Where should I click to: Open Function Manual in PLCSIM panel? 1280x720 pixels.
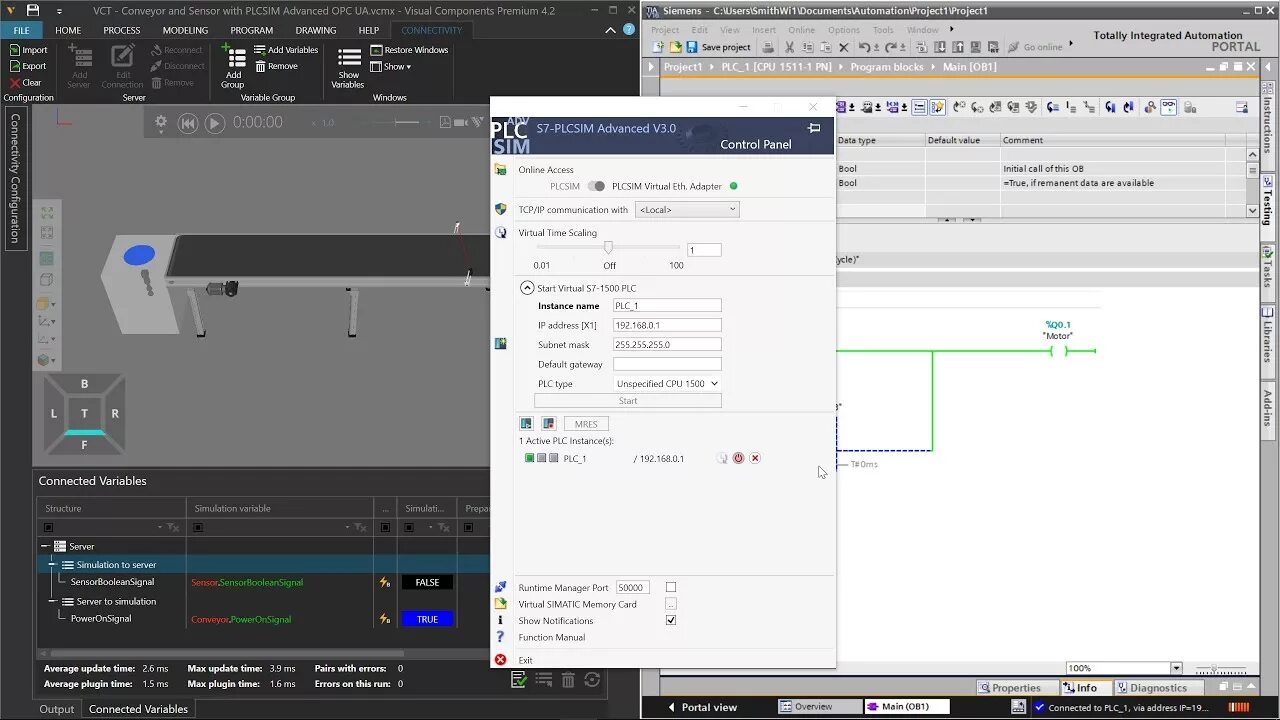tap(552, 637)
